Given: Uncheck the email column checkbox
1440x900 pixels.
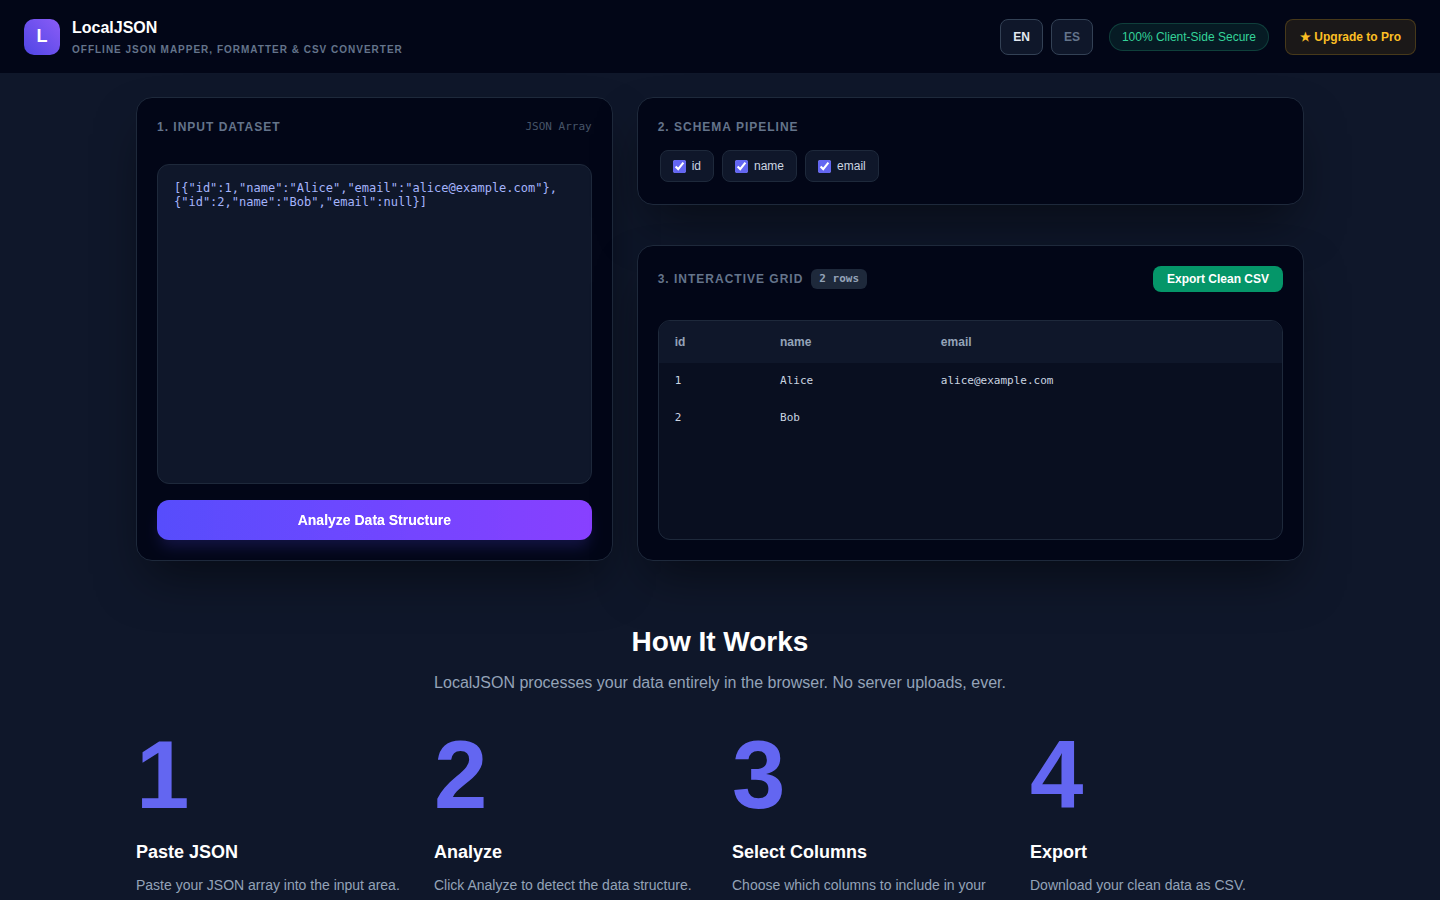Looking at the screenshot, I should (825, 167).
